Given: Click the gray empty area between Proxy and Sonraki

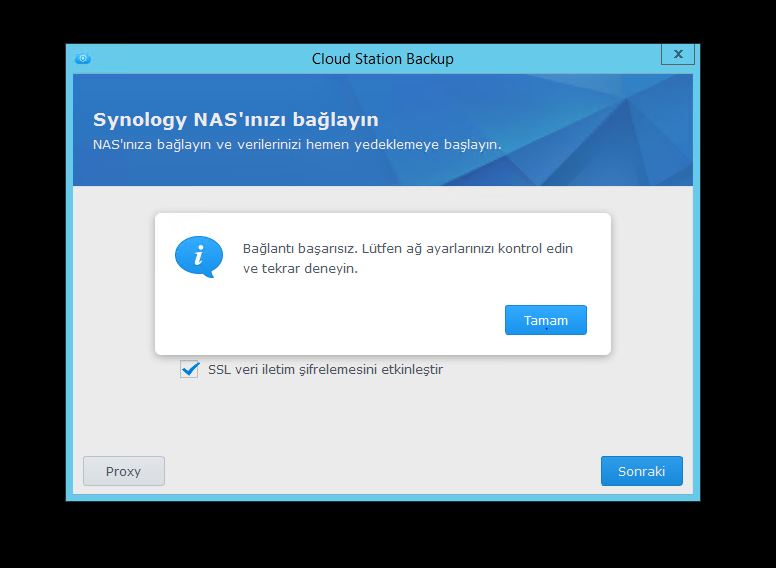Looking at the screenshot, I should click(380, 471).
